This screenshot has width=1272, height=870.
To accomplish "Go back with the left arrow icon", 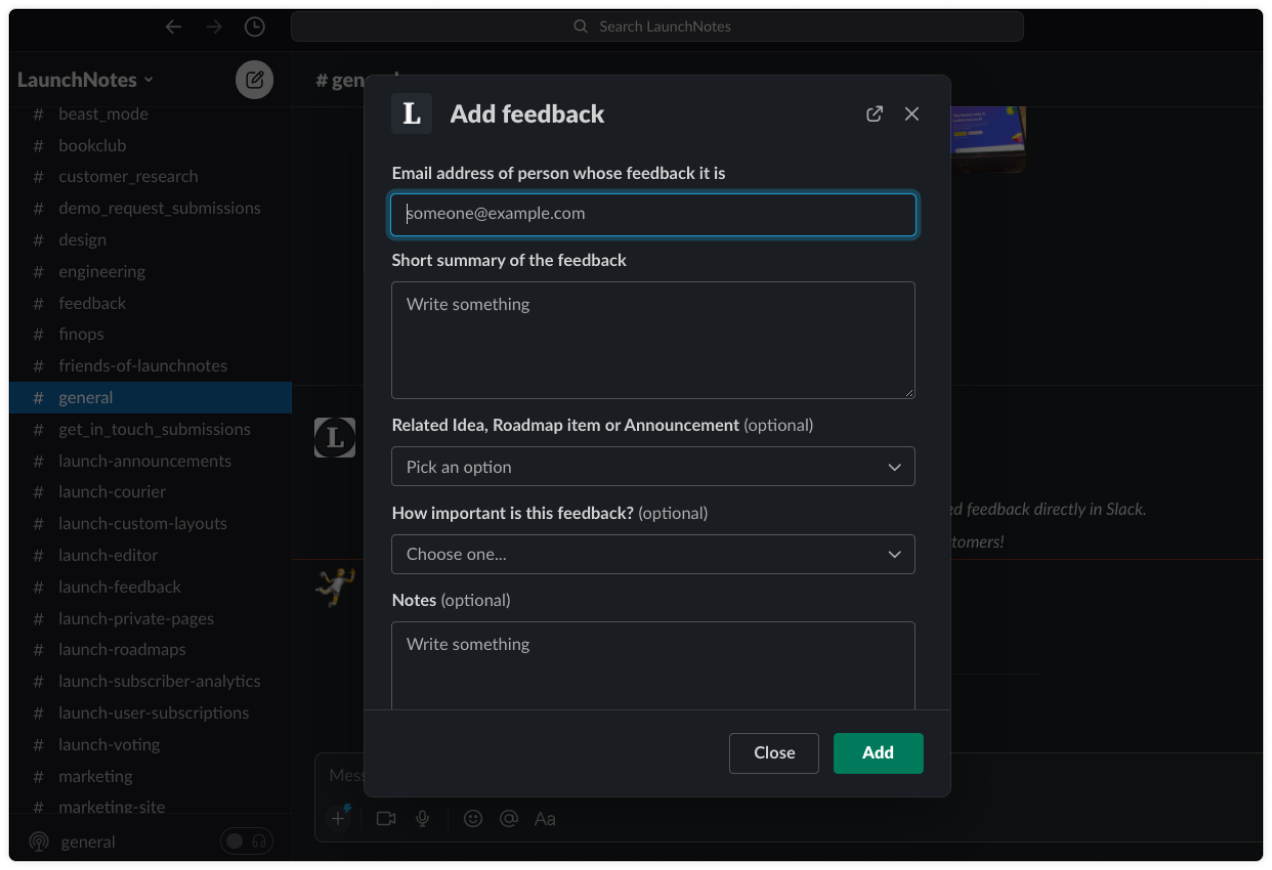I will pyautogui.click(x=173, y=27).
